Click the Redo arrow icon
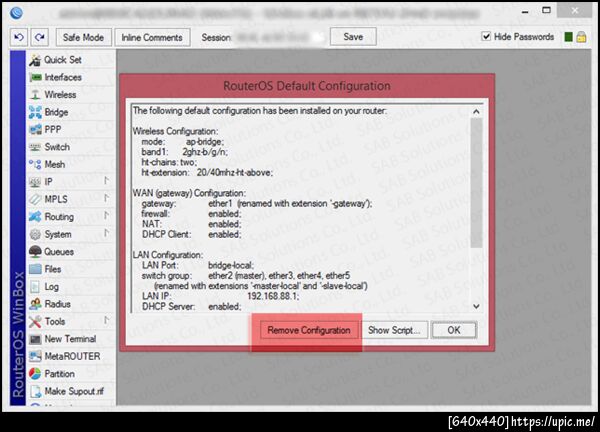 pyautogui.click(x=39, y=37)
